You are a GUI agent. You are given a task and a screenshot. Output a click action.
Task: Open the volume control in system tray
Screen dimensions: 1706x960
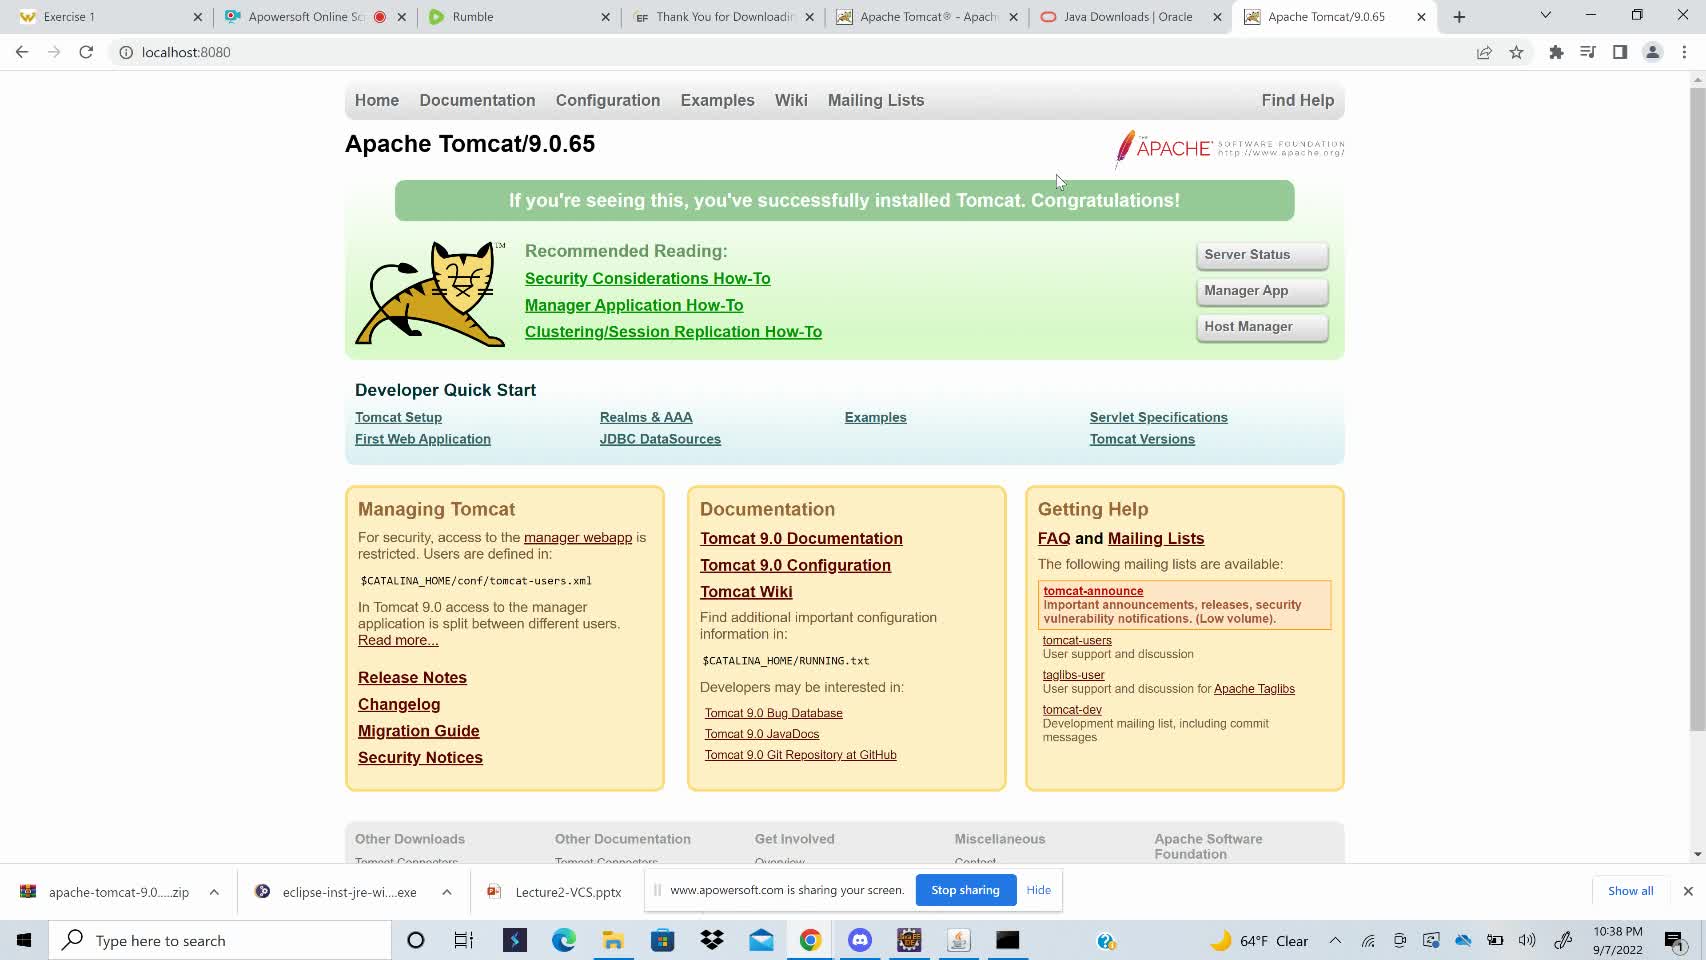tap(1527, 940)
